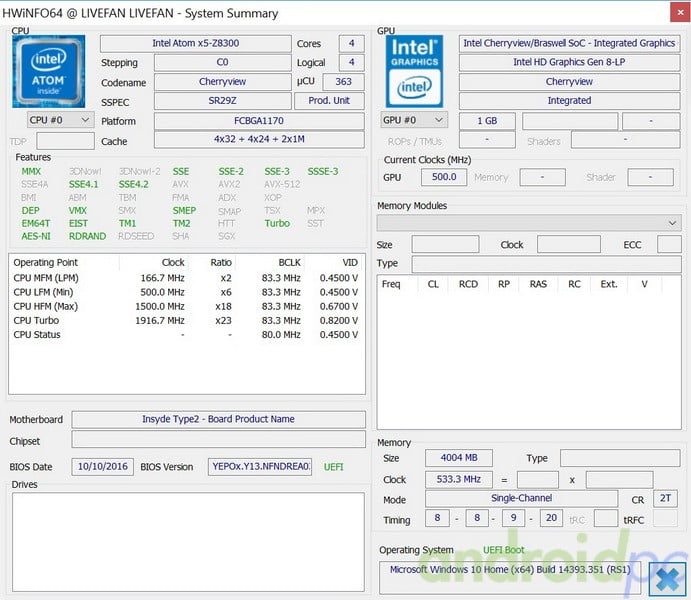Click the SSSE-3 feature label
The image size is (691, 600).
pyautogui.click(x=323, y=171)
